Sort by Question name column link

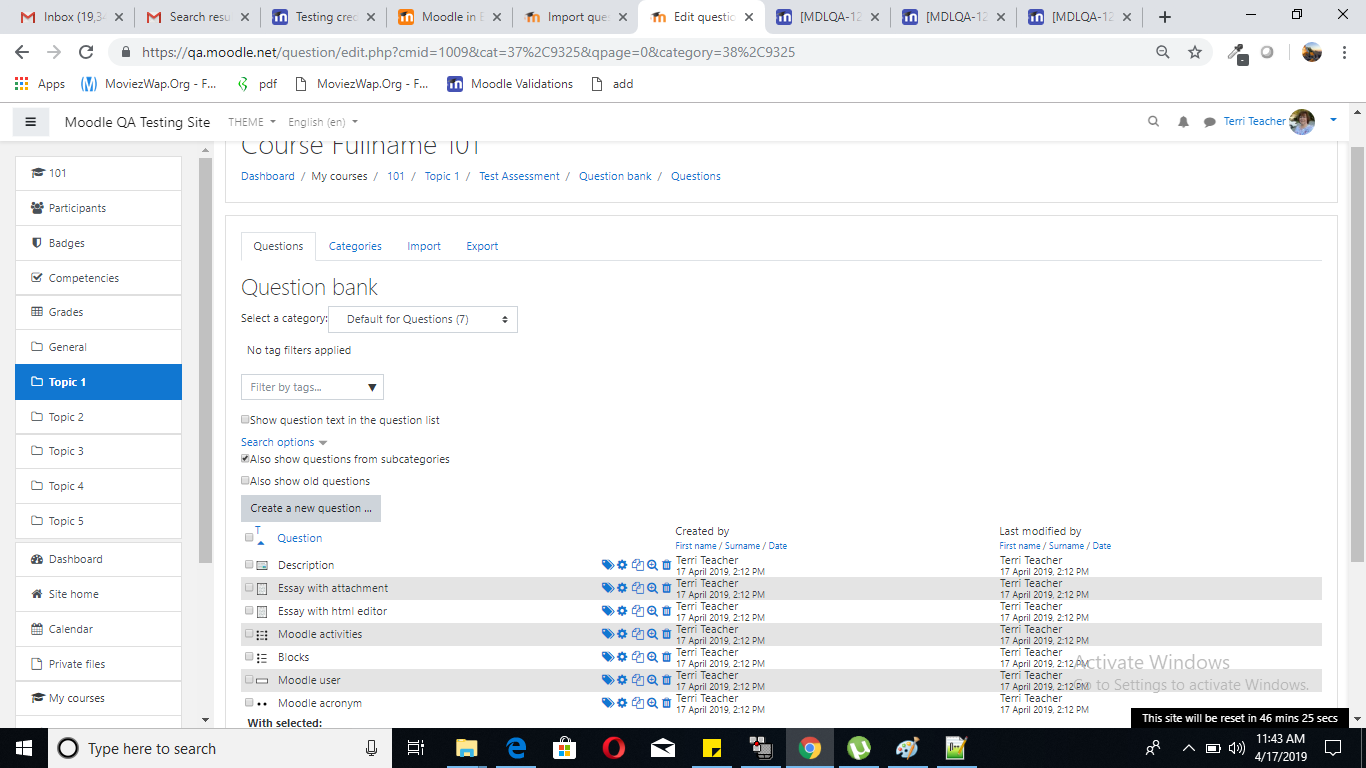(x=299, y=538)
